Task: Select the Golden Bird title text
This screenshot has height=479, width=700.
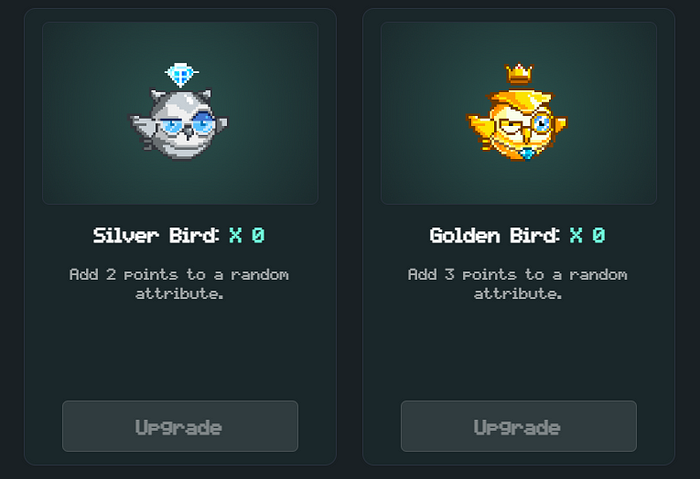Action: (494, 235)
